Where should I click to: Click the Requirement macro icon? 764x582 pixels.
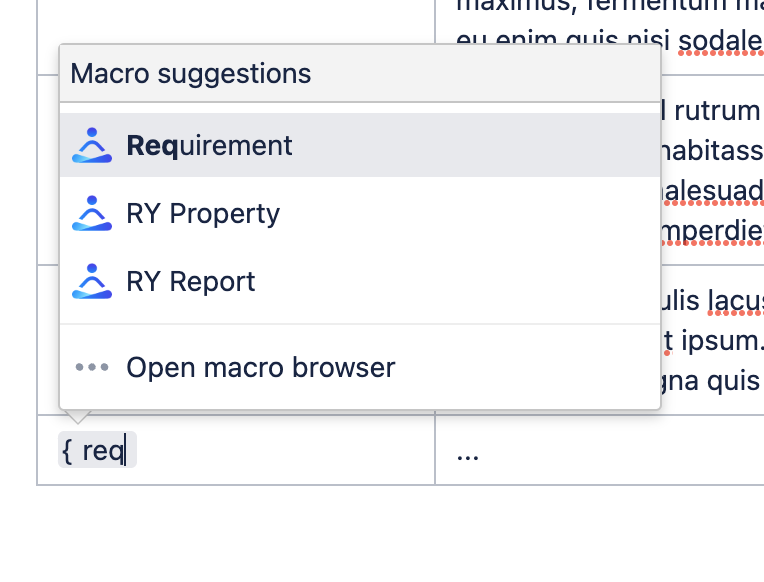point(92,146)
